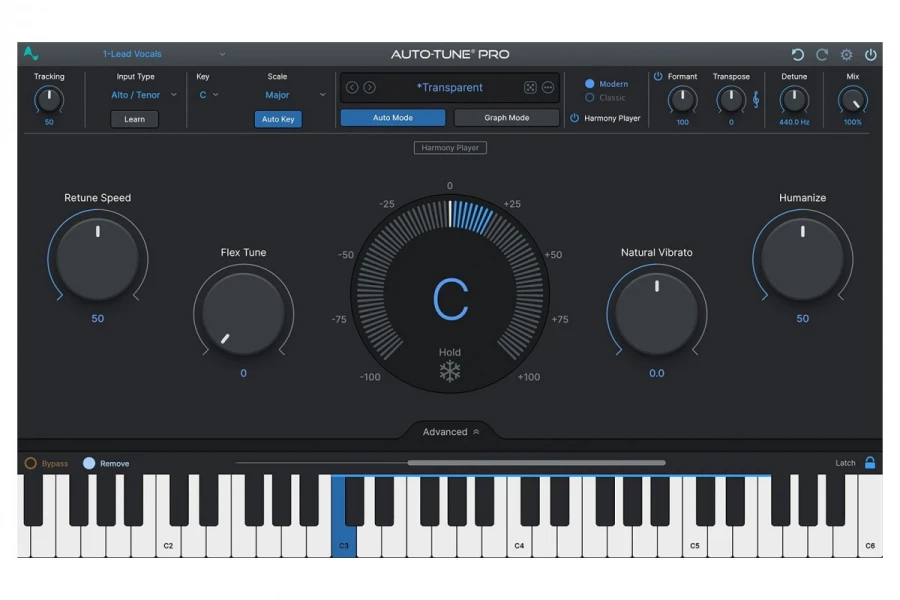Click the Humanize knob
The image size is (900, 600).
tap(802, 259)
